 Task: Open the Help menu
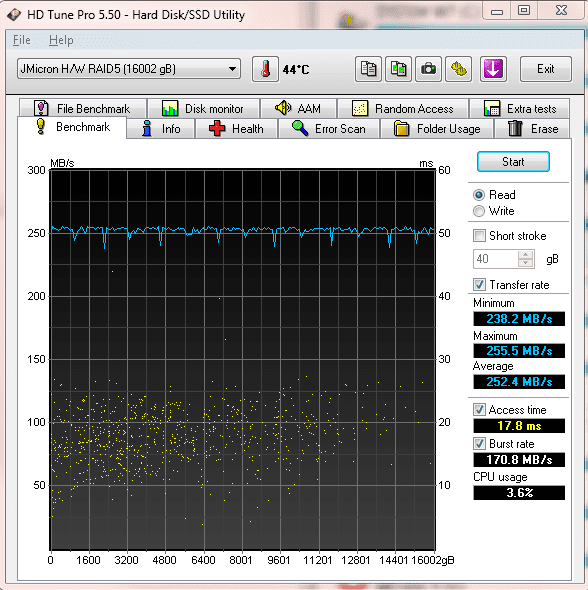(x=61, y=40)
